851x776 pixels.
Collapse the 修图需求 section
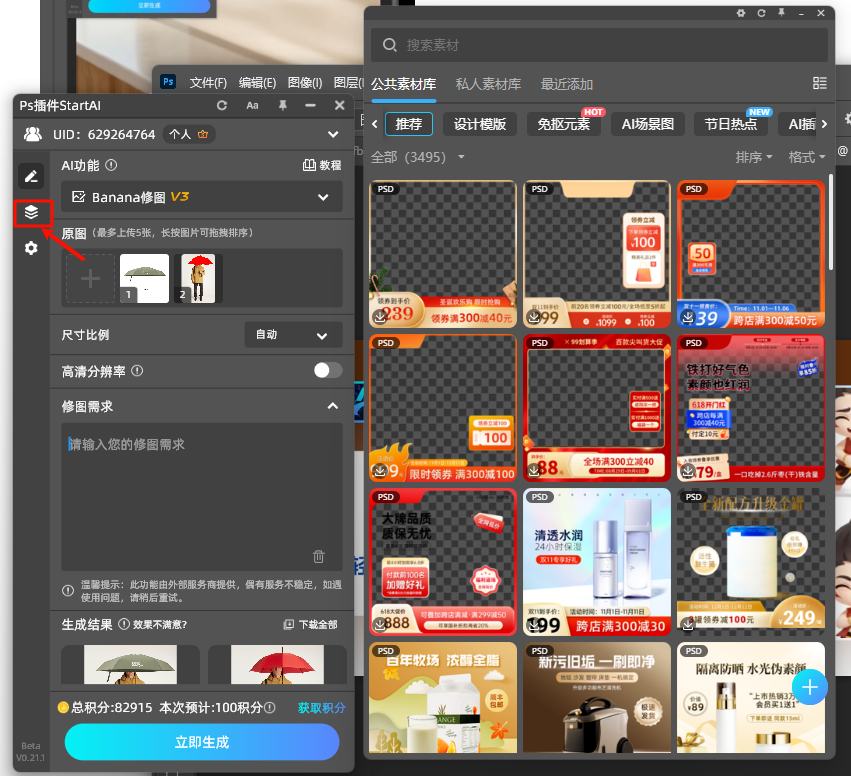click(332, 406)
